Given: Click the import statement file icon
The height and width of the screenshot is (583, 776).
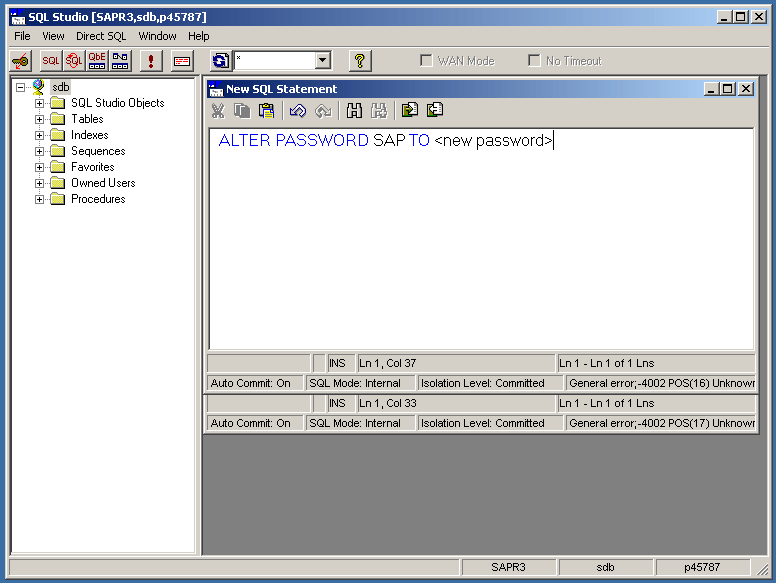Looking at the screenshot, I should pyautogui.click(x=410, y=109).
